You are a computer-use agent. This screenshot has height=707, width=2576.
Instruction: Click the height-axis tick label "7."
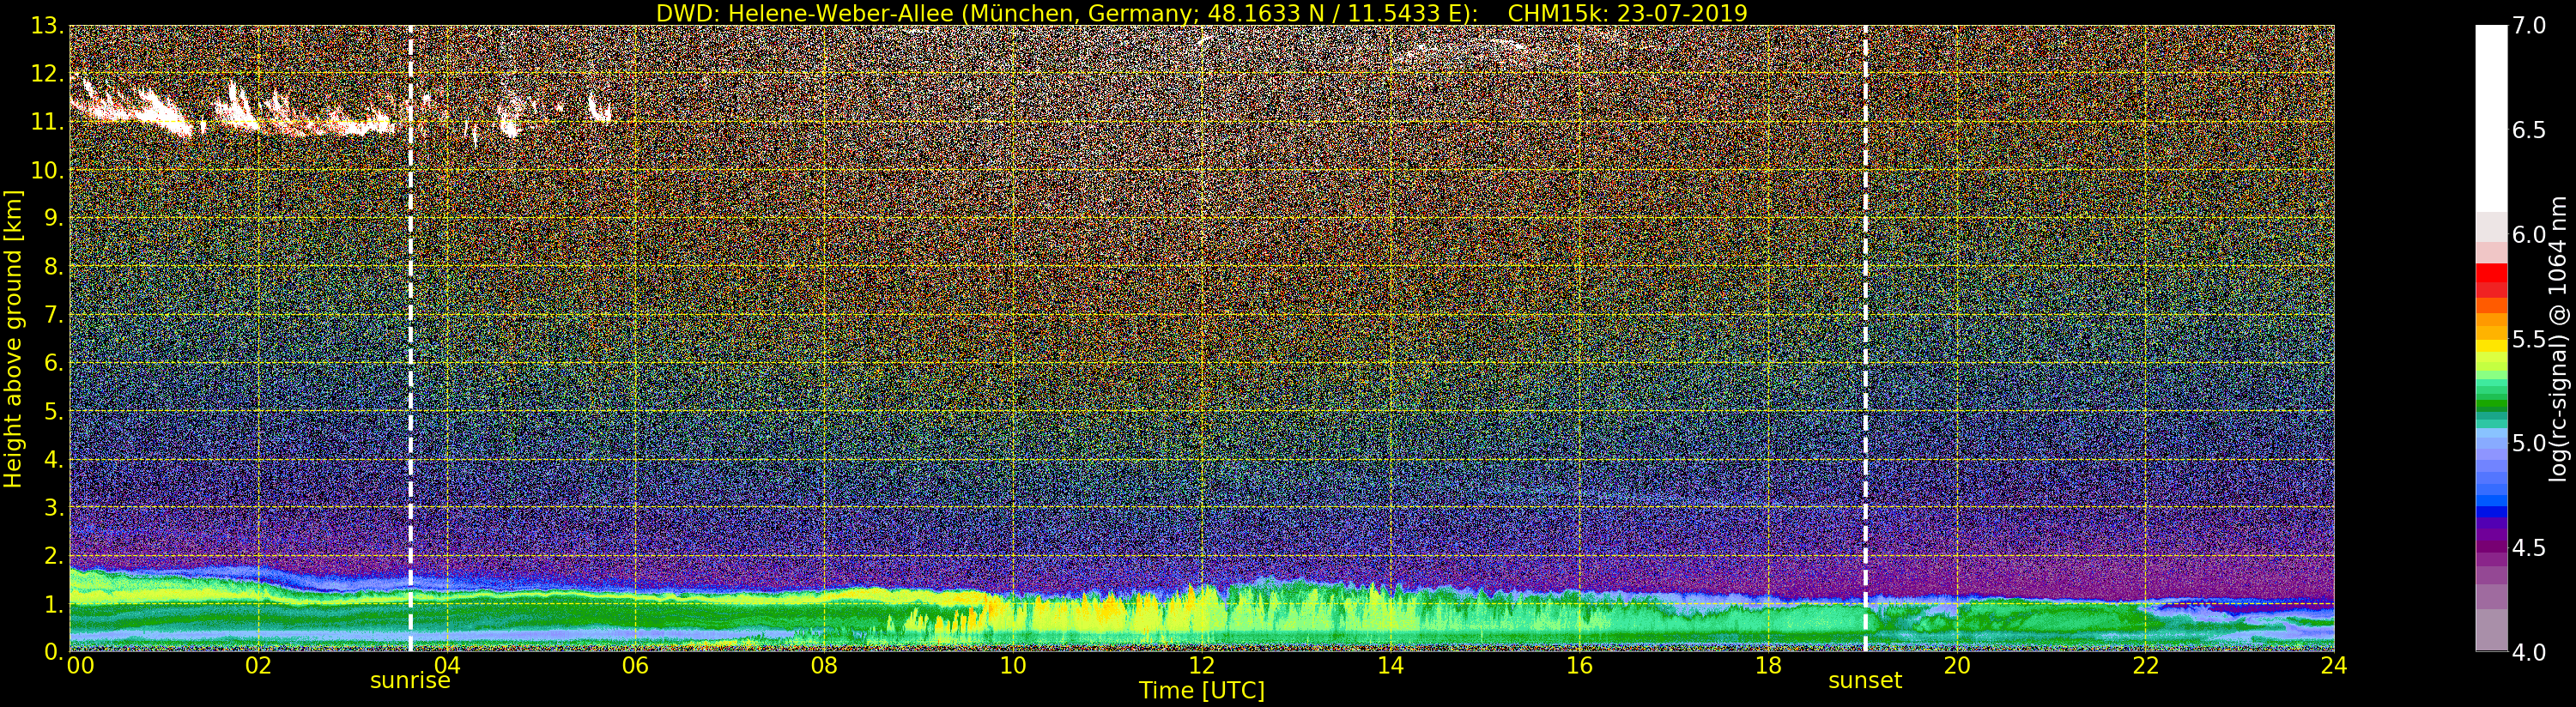click(54, 315)
